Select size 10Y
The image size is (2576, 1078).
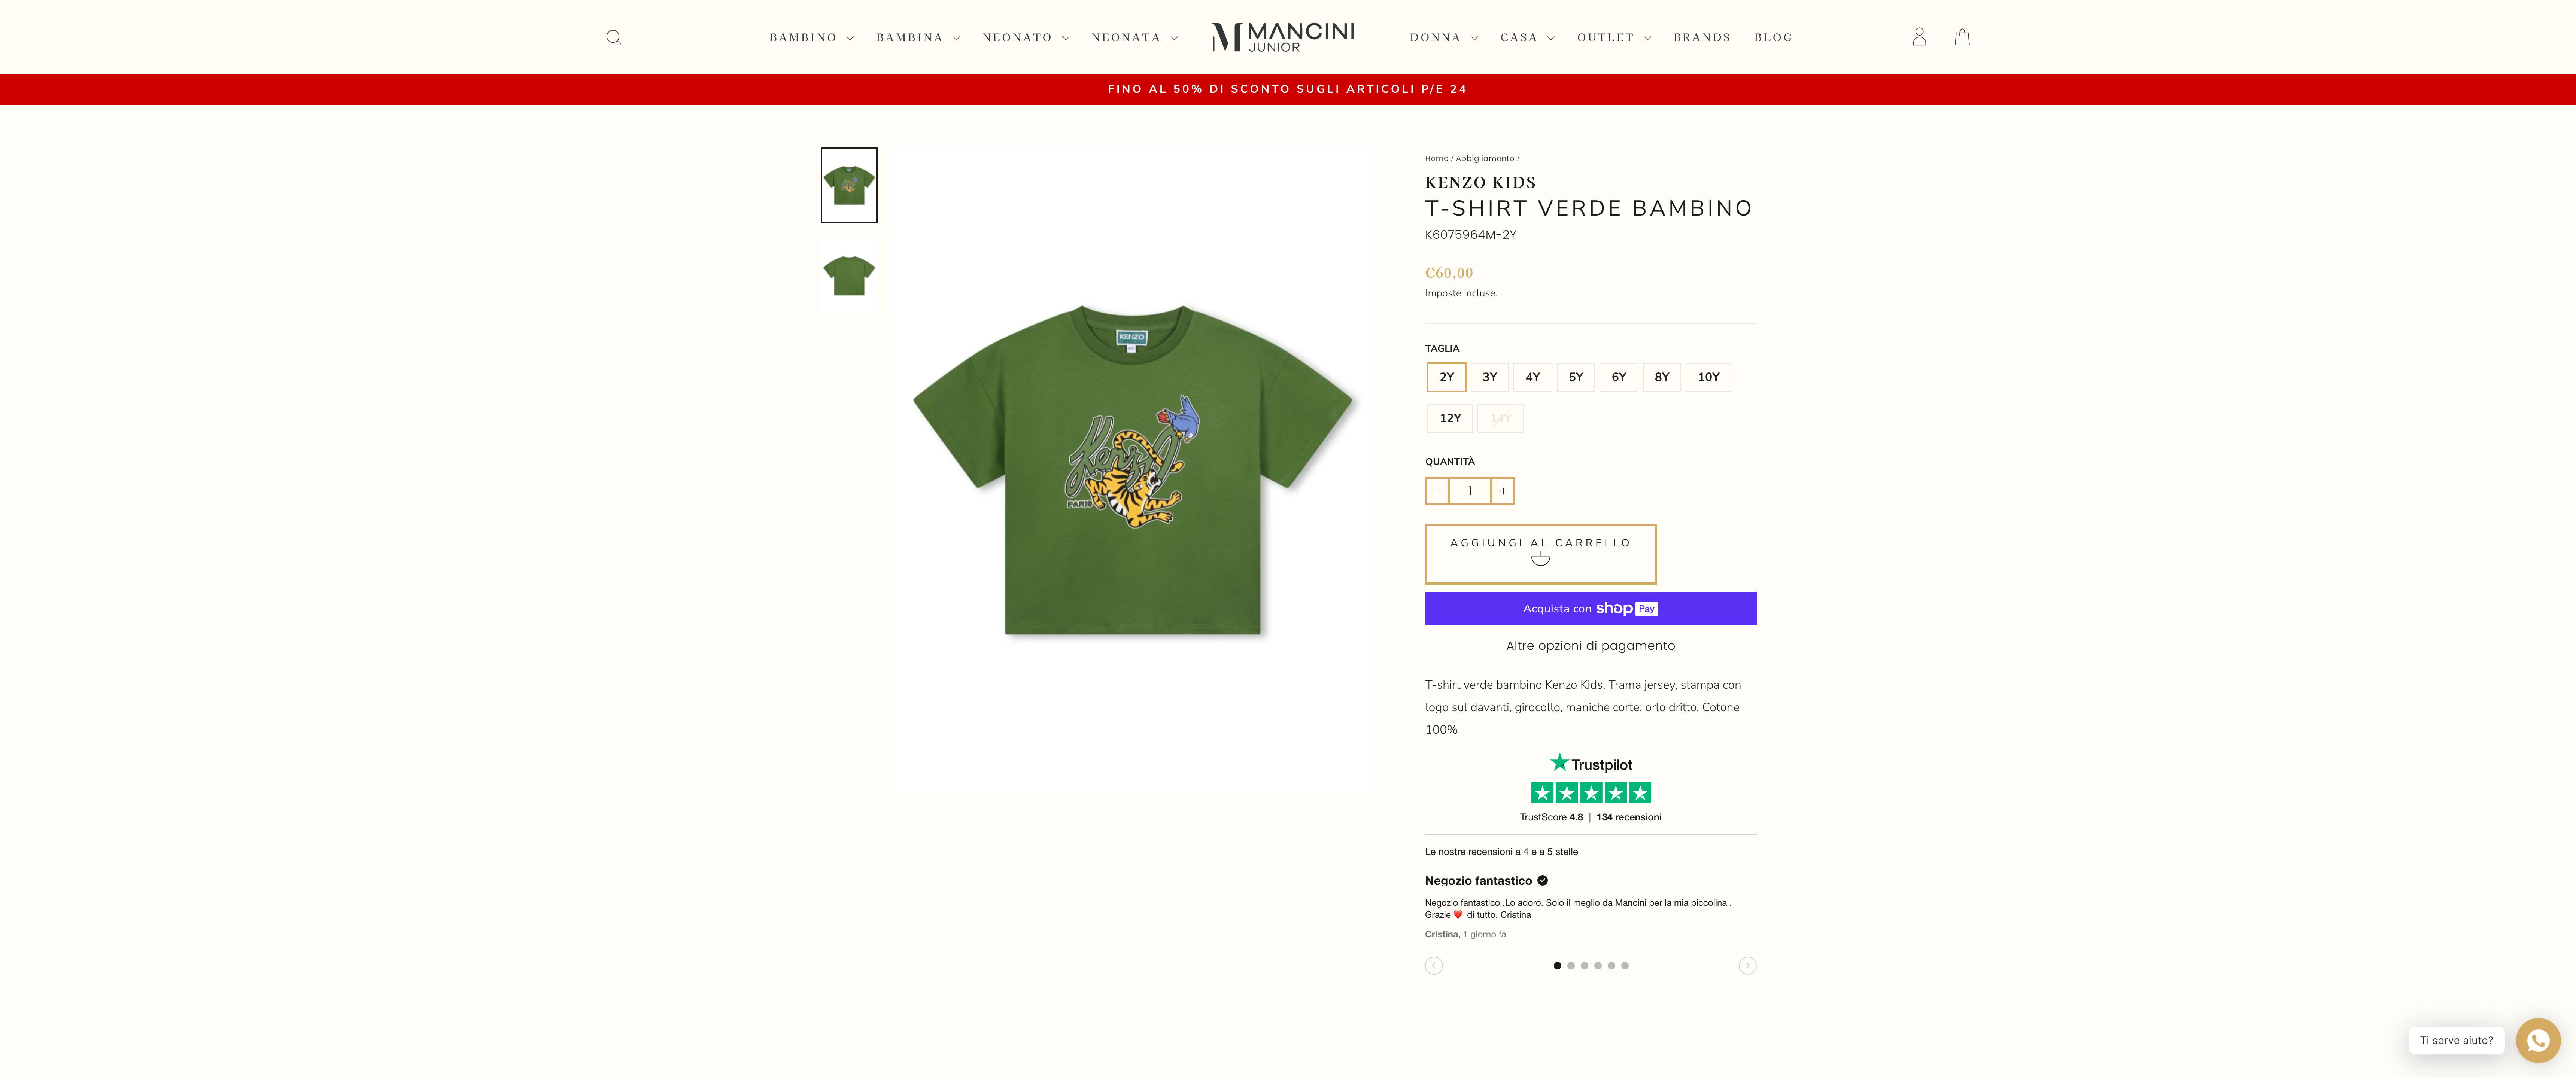(1708, 377)
